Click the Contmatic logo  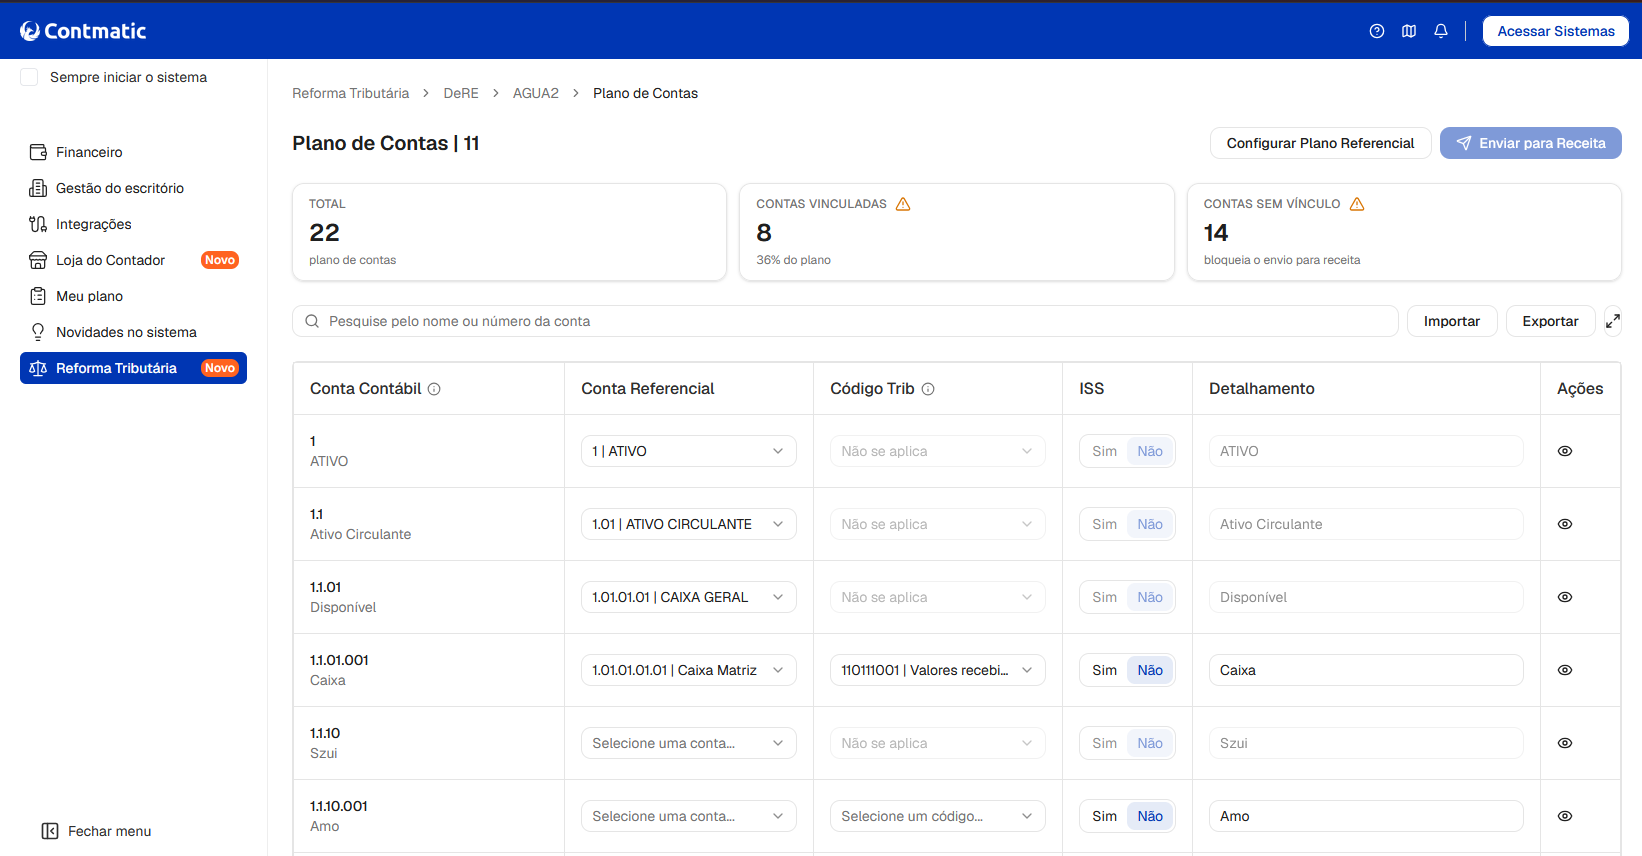(83, 31)
